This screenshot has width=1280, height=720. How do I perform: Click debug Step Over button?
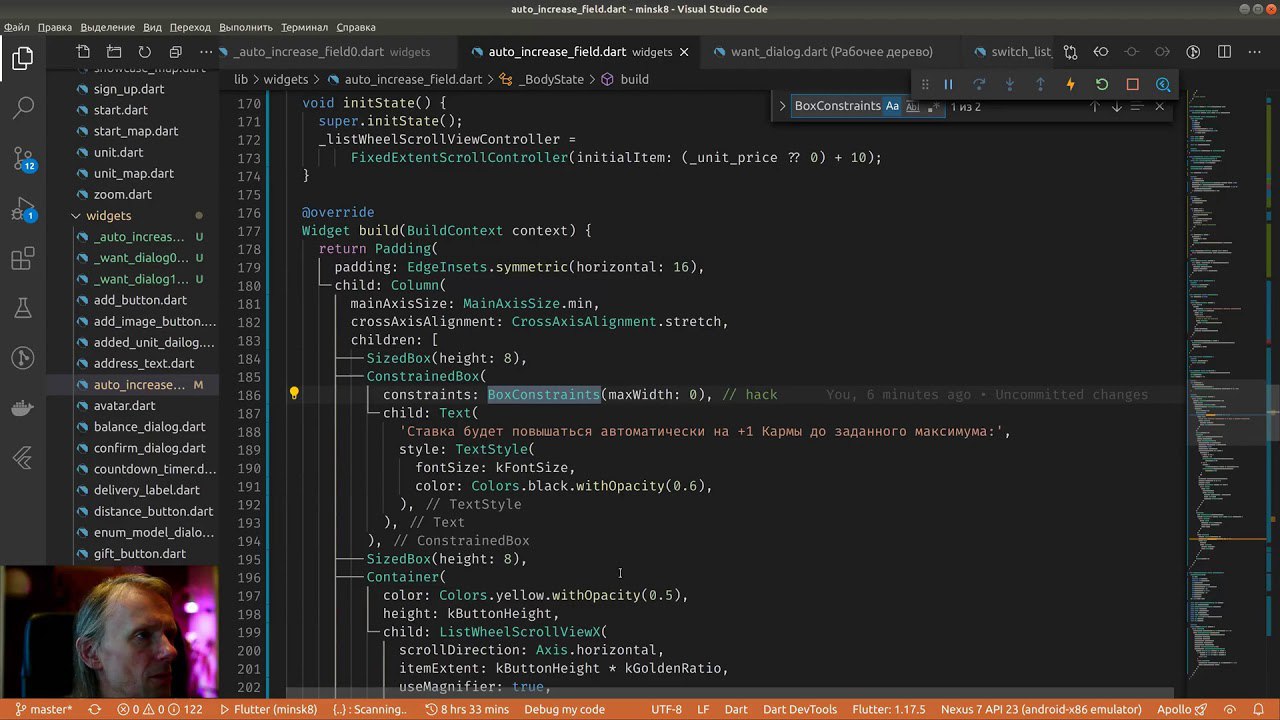coord(979,85)
